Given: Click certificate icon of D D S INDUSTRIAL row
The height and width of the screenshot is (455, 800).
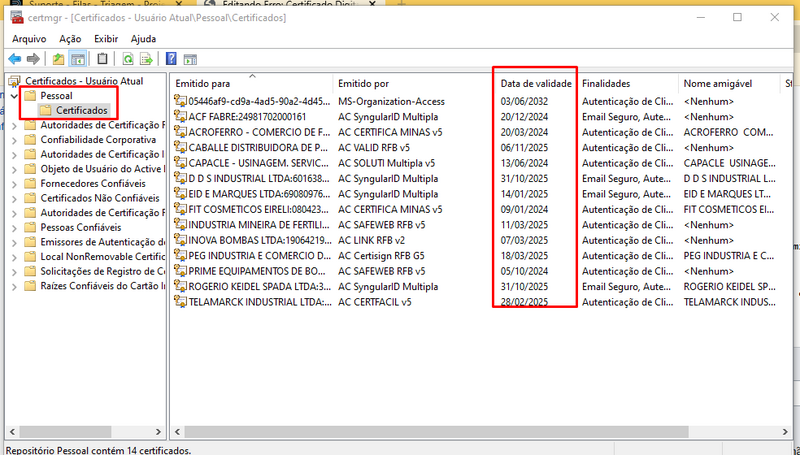Looking at the screenshot, I should (181, 178).
